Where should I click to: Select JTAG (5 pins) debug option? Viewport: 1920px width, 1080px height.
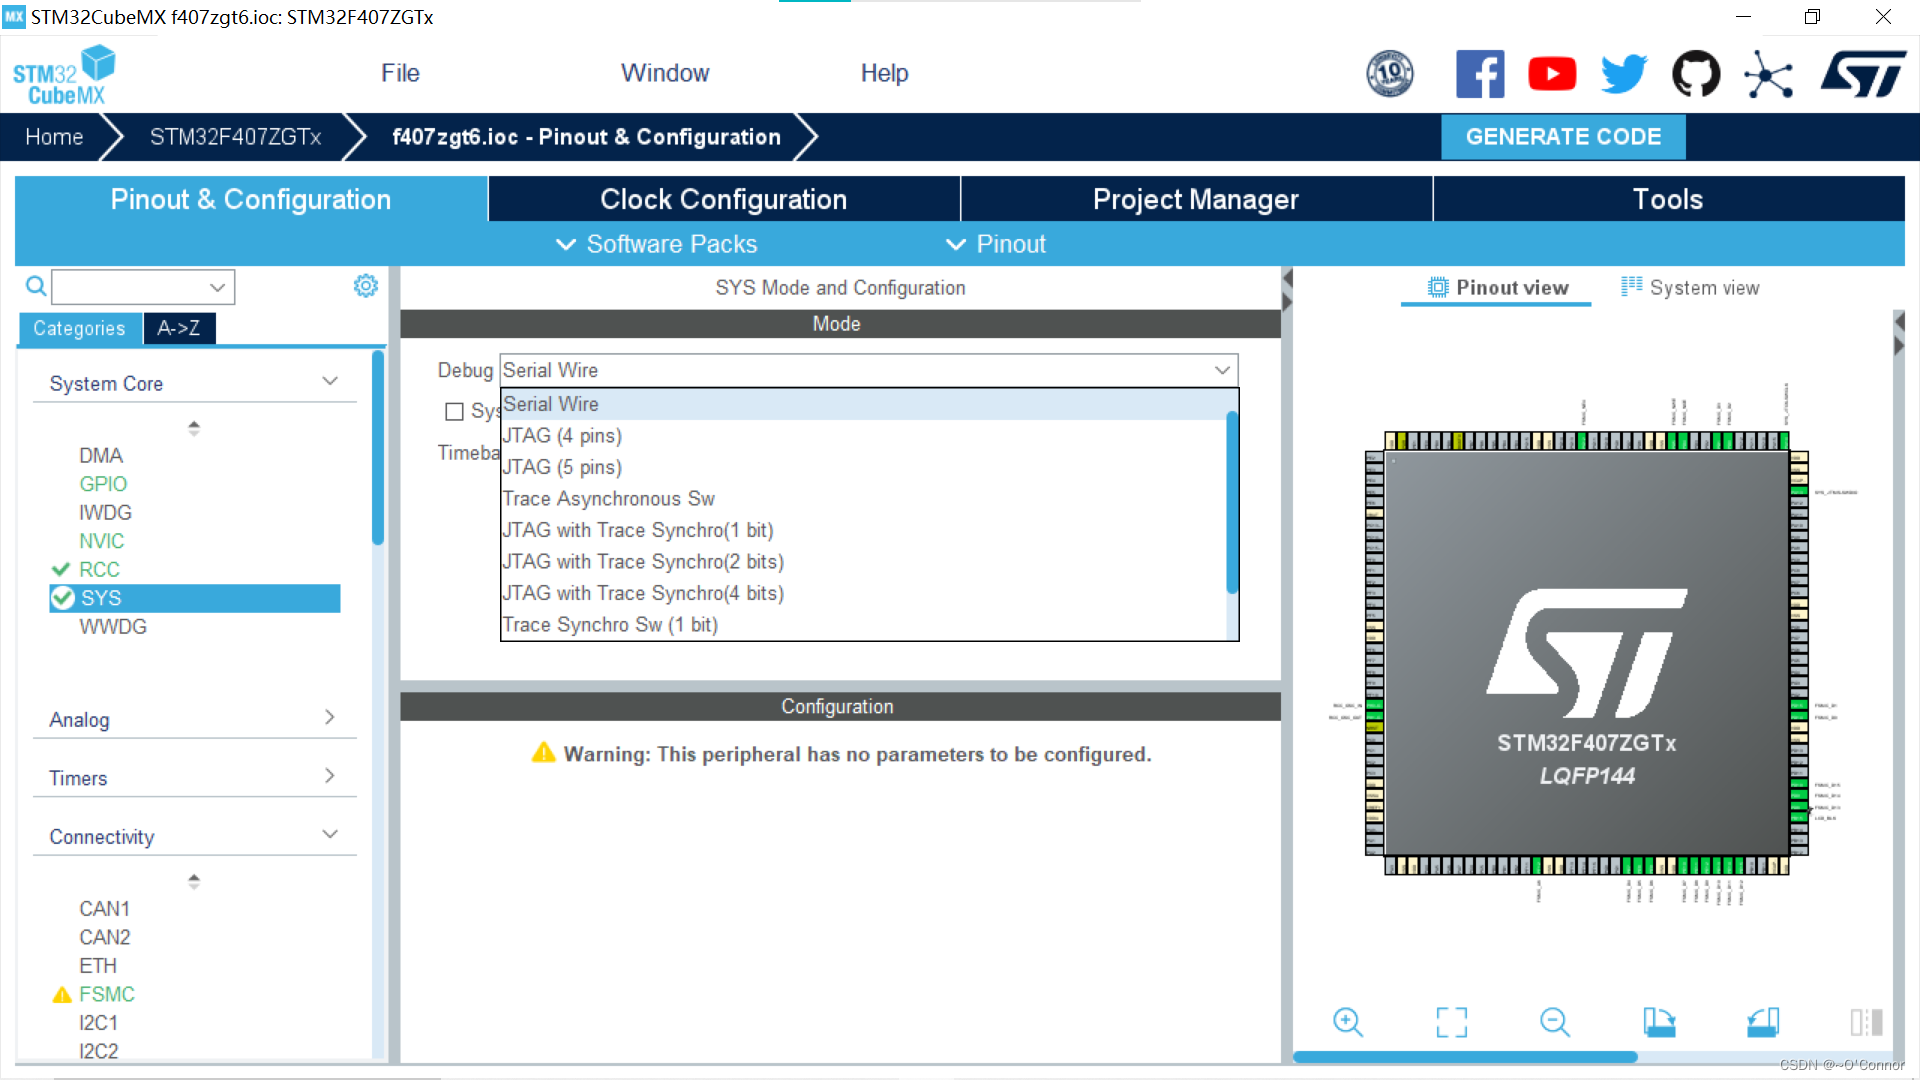[x=562, y=467]
